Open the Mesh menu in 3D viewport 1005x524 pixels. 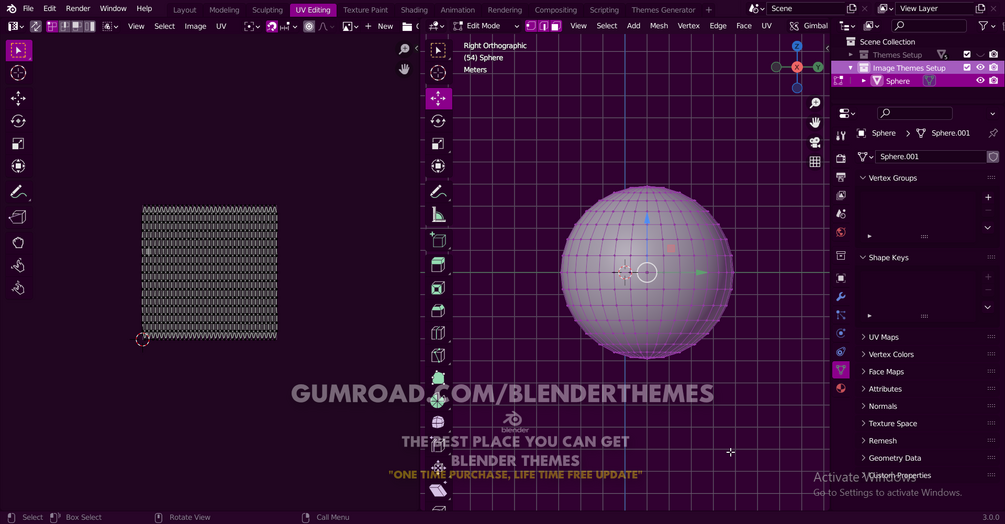(658, 26)
